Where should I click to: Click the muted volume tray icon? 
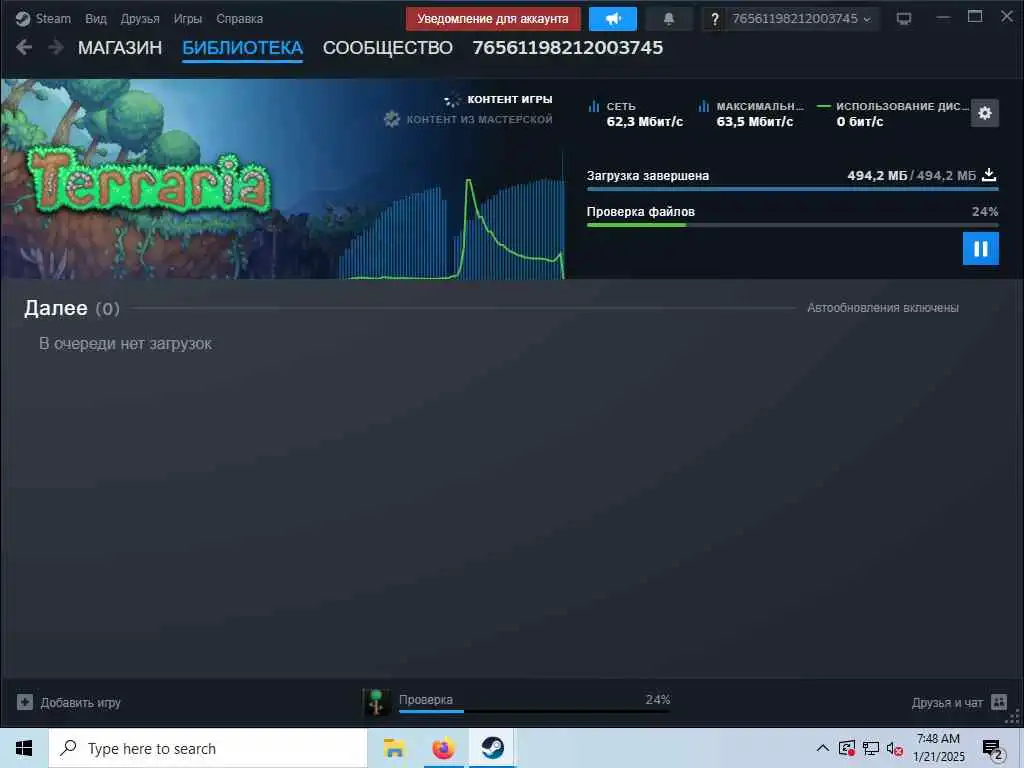pyautogui.click(x=895, y=748)
